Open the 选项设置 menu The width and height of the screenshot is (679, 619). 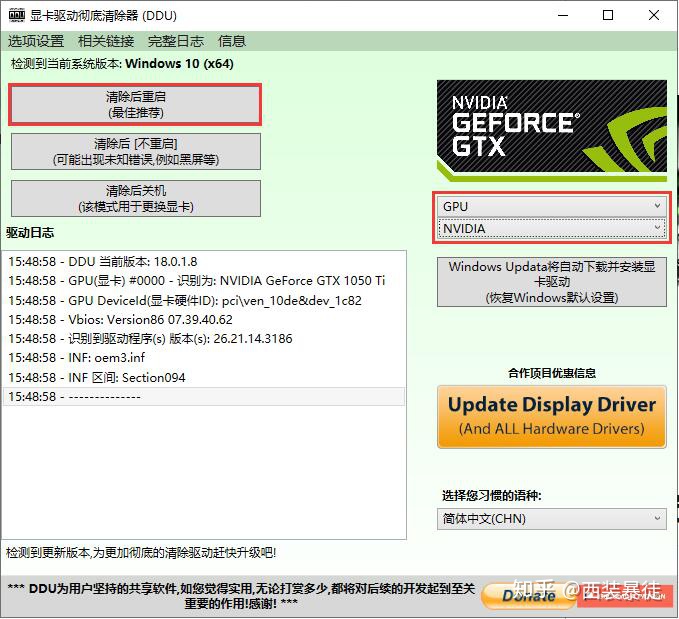[x=36, y=41]
